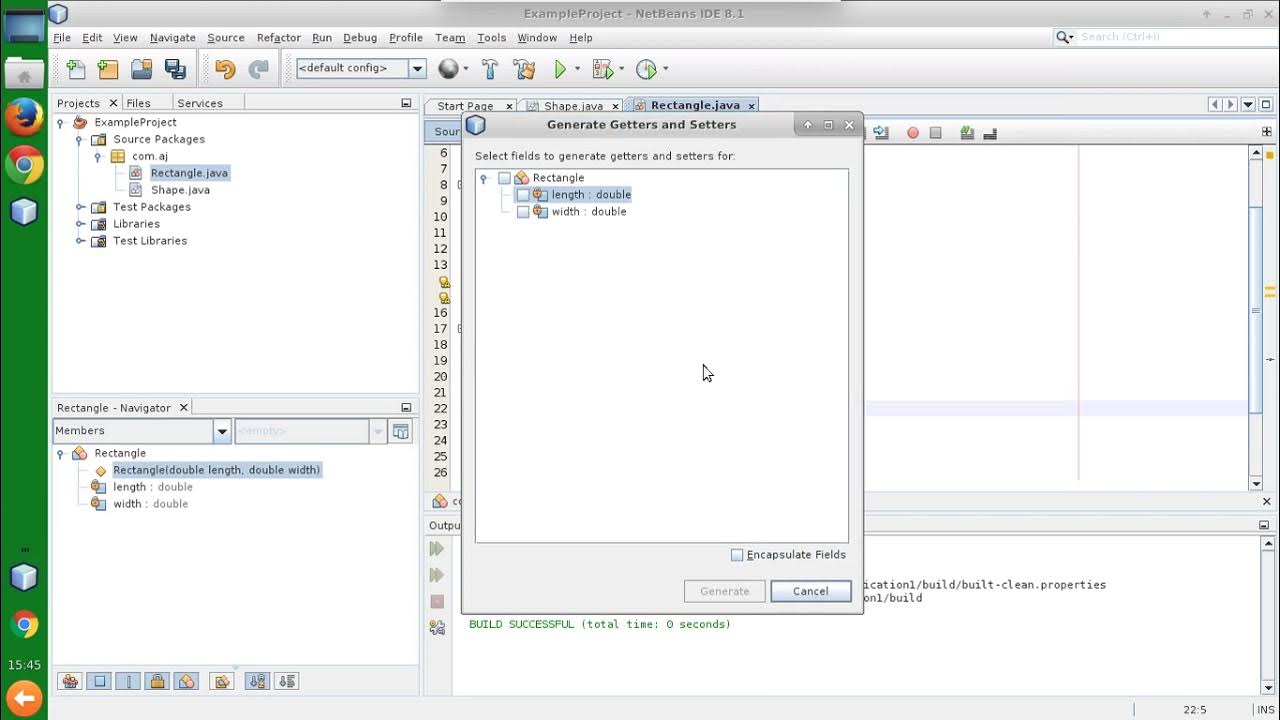Image resolution: width=1280 pixels, height=720 pixels.
Task: Click the red Start Macro Recording icon
Action: (x=913, y=133)
